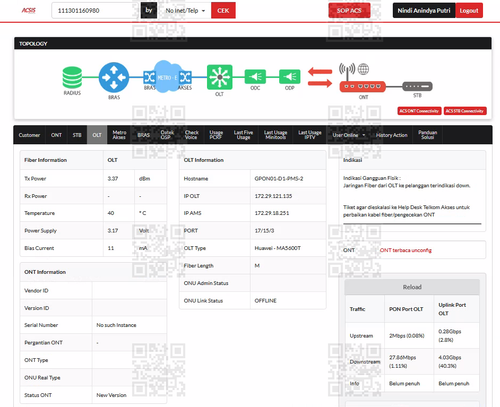Click the BRAS-side Metro switch icon

tap(149, 77)
